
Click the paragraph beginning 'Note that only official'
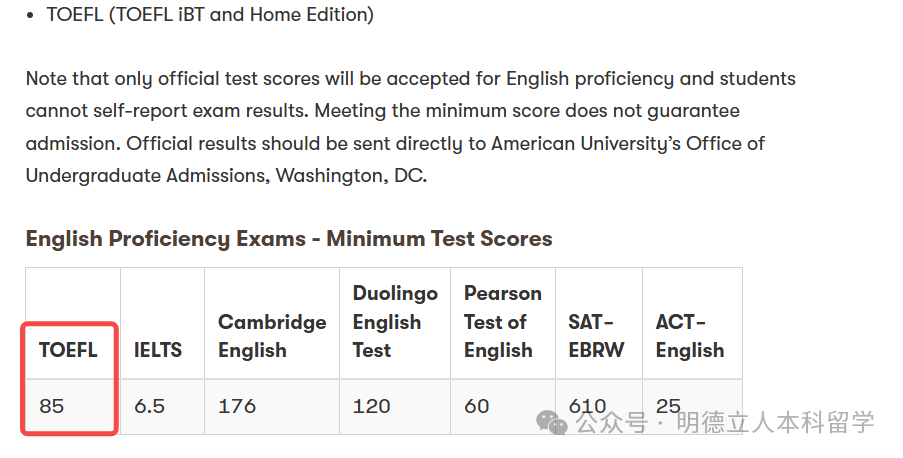pyautogui.click(x=410, y=78)
